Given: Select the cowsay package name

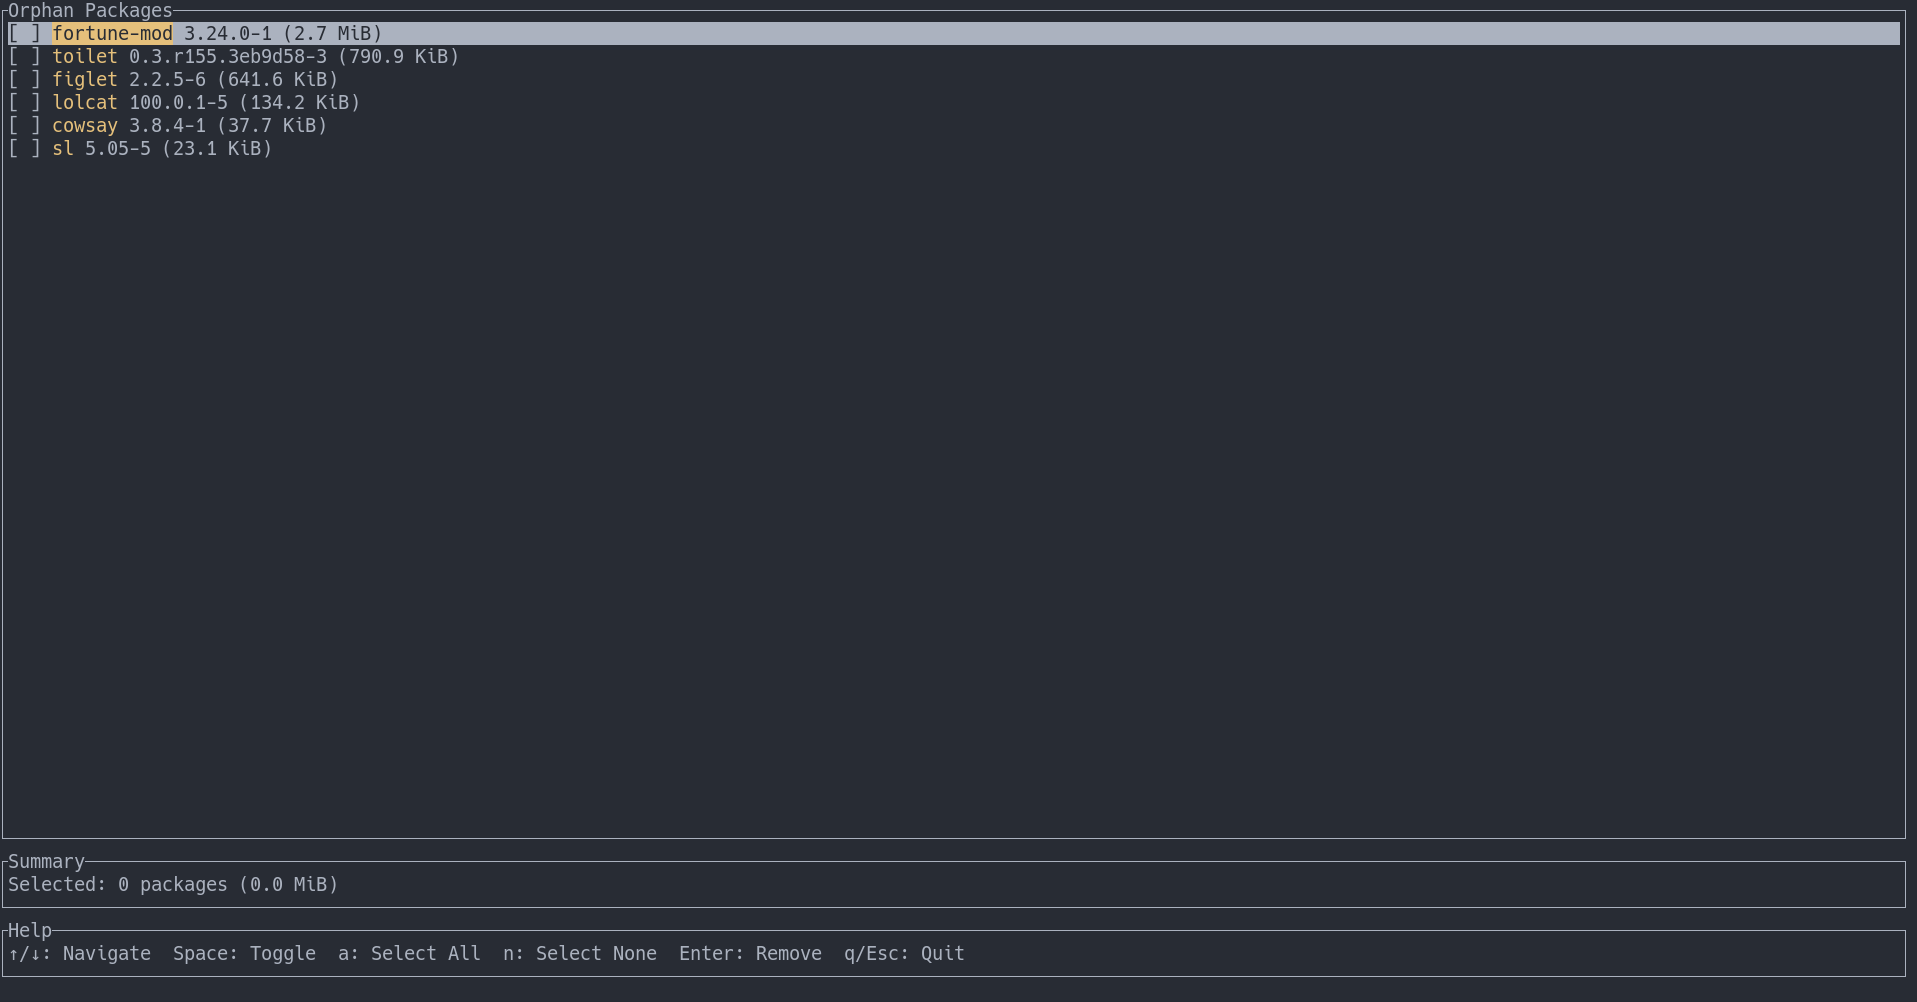Looking at the screenshot, I should [x=85, y=126].
